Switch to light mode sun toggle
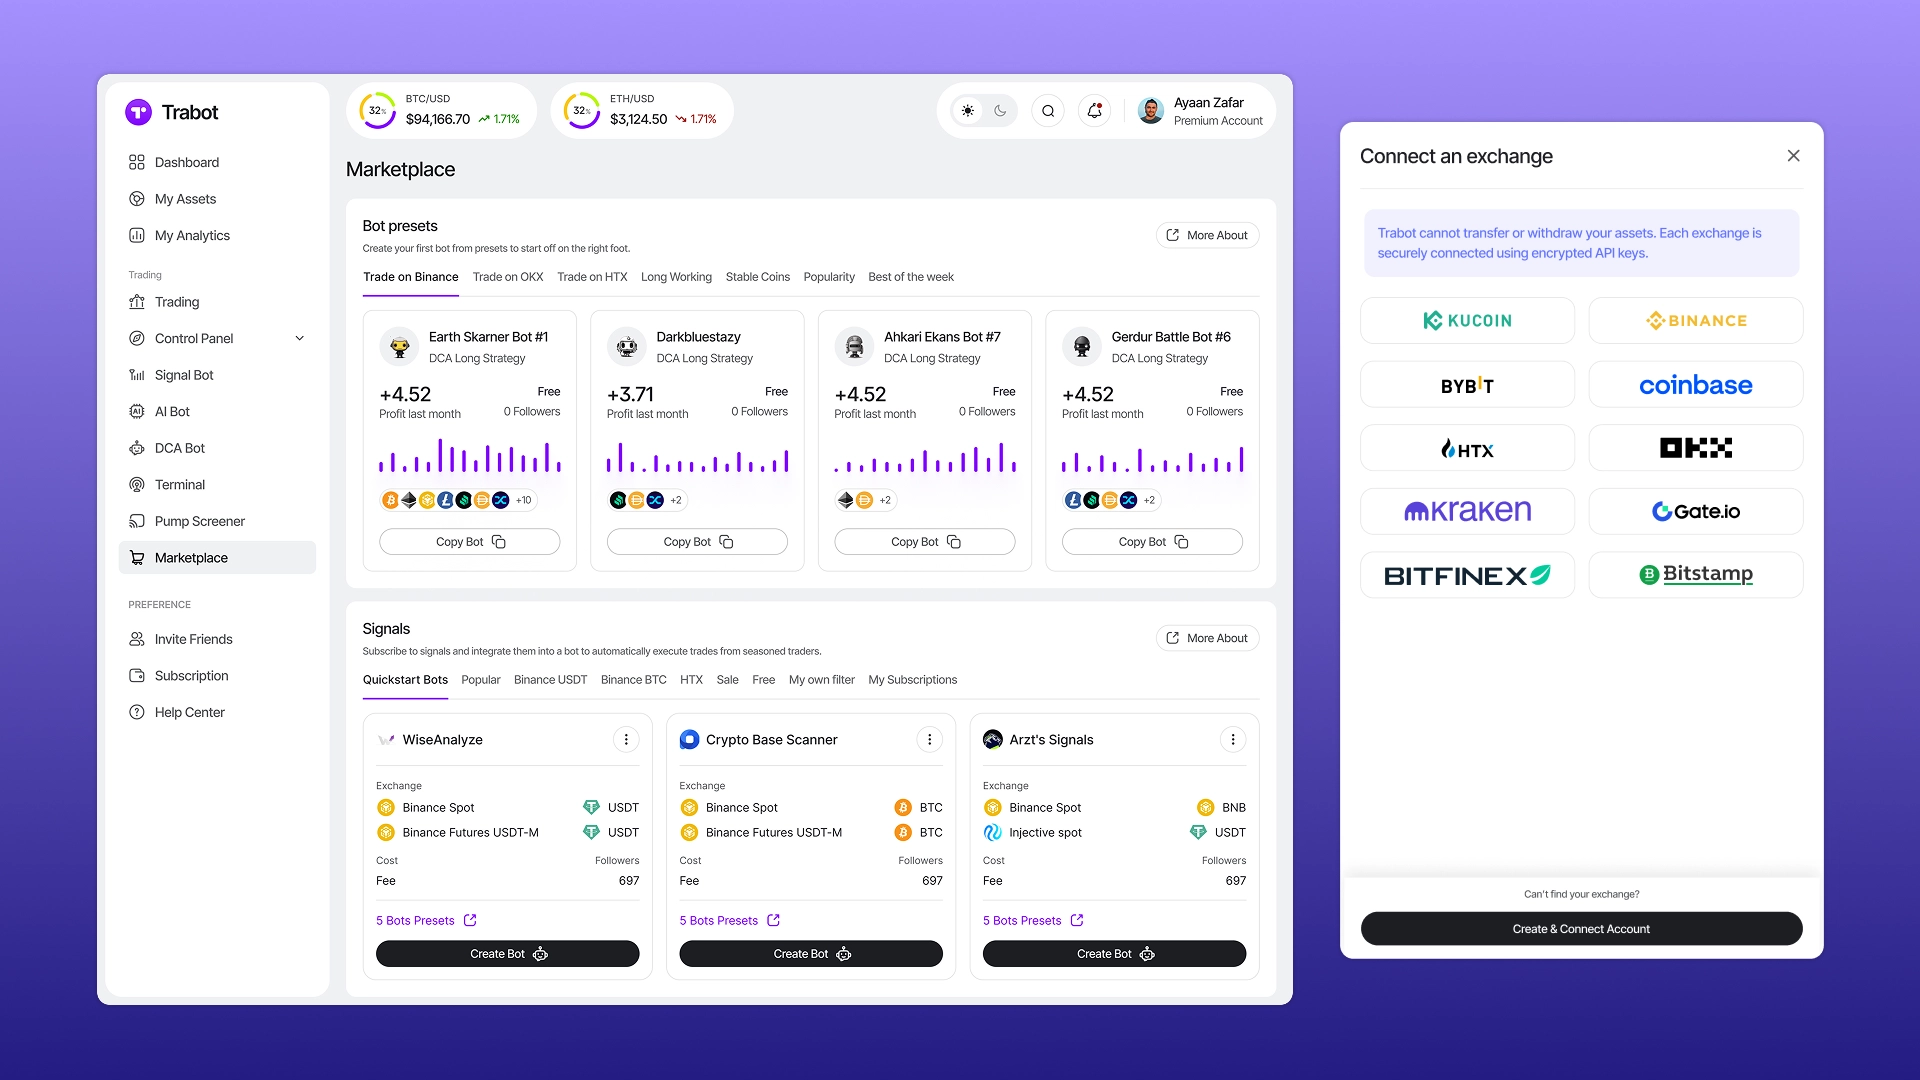The image size is (1920, 1080). click(x=967, y=111)
